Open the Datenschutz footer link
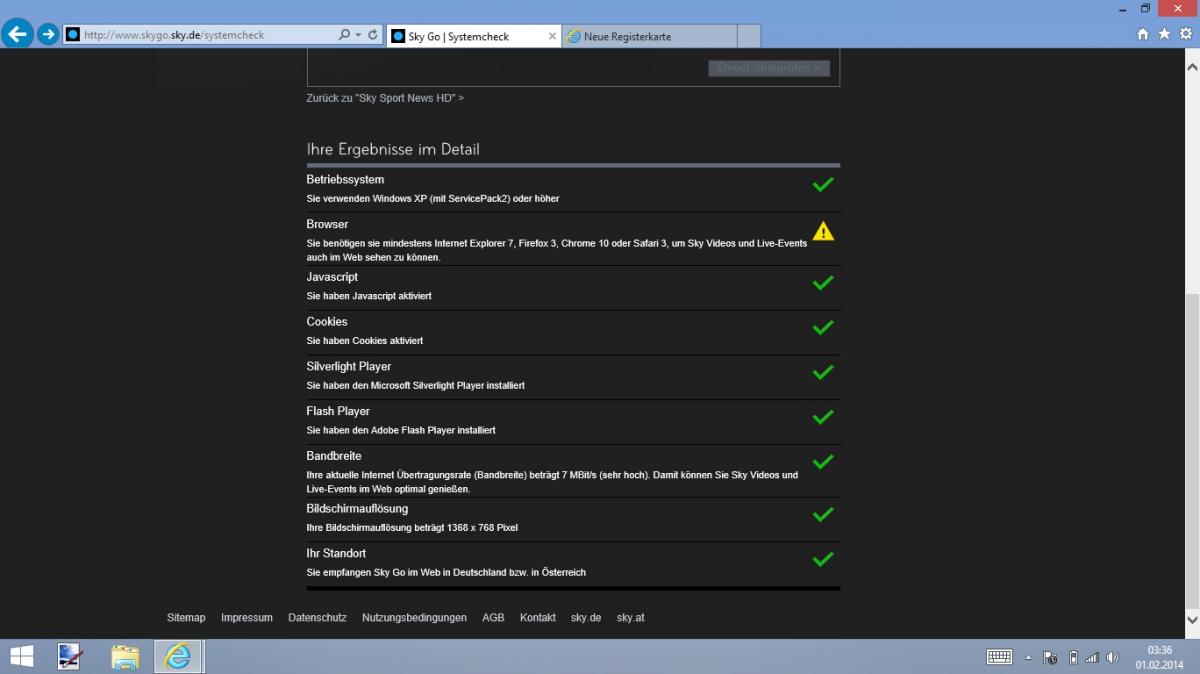 pyautogui.click(x=317, y=618)
